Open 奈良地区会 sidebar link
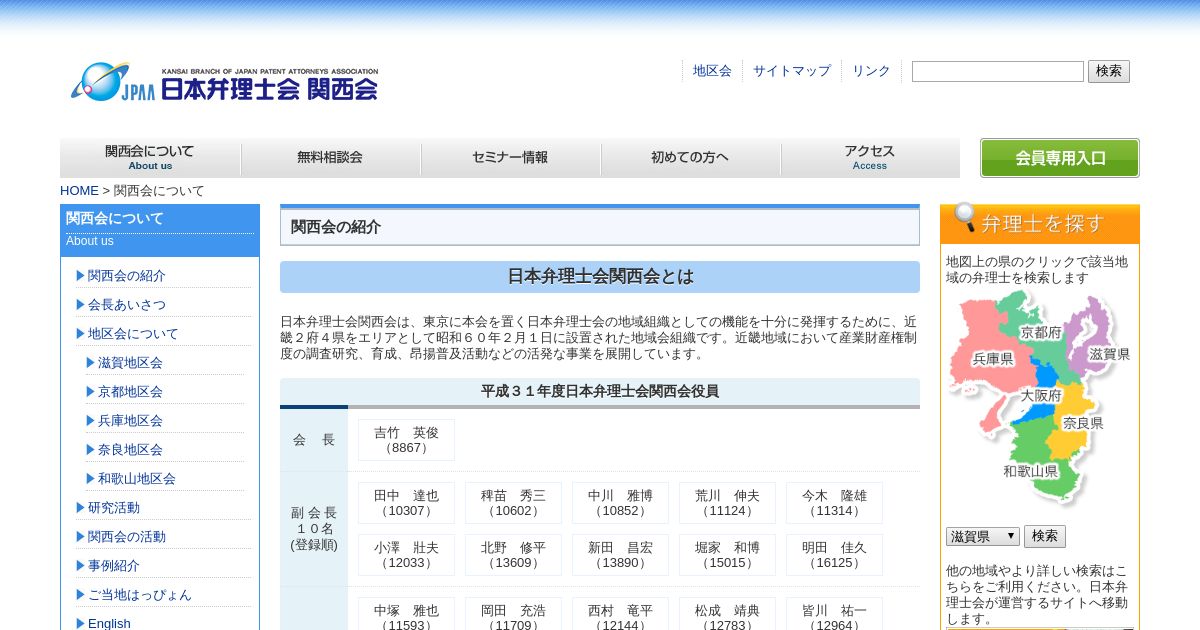Screen dimensions: 1200x630 (130, 449)
